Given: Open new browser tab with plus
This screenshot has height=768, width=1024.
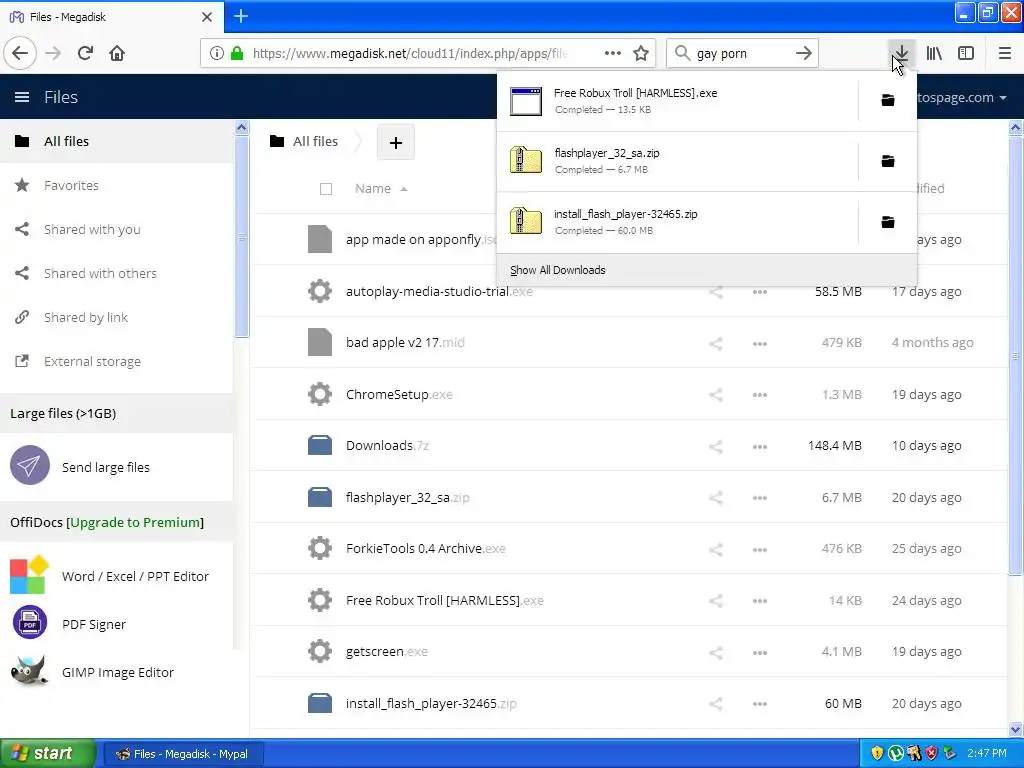Looking at the screenshot, I should point(240,16).
